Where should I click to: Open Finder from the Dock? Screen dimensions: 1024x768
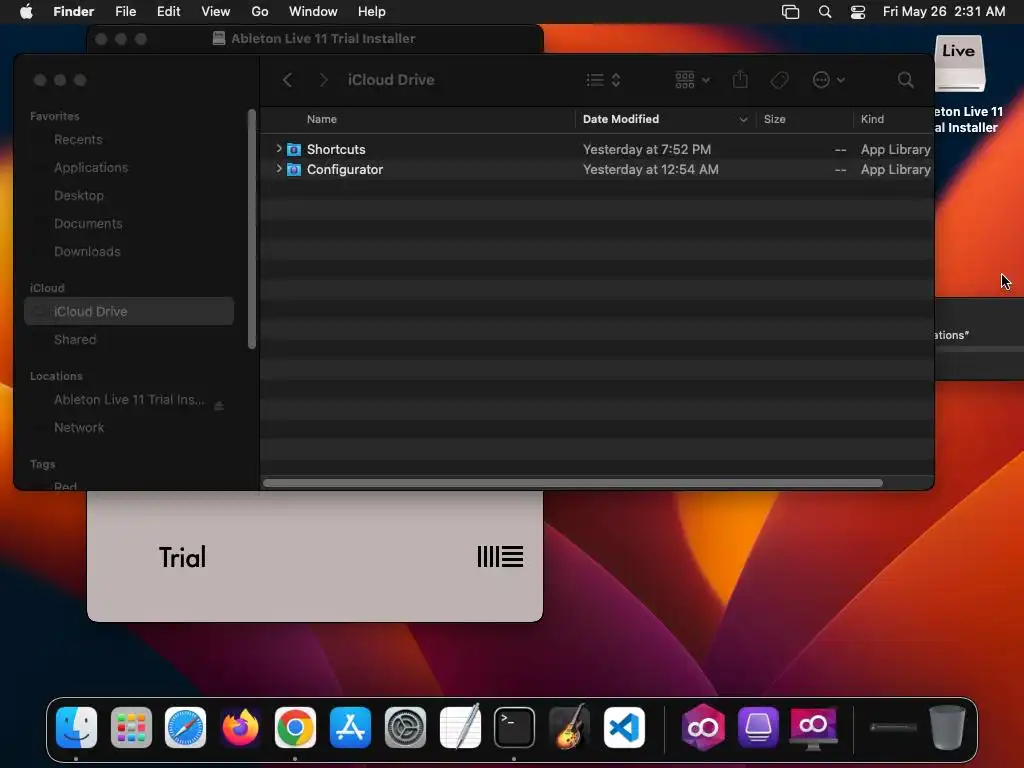[76, 727]
